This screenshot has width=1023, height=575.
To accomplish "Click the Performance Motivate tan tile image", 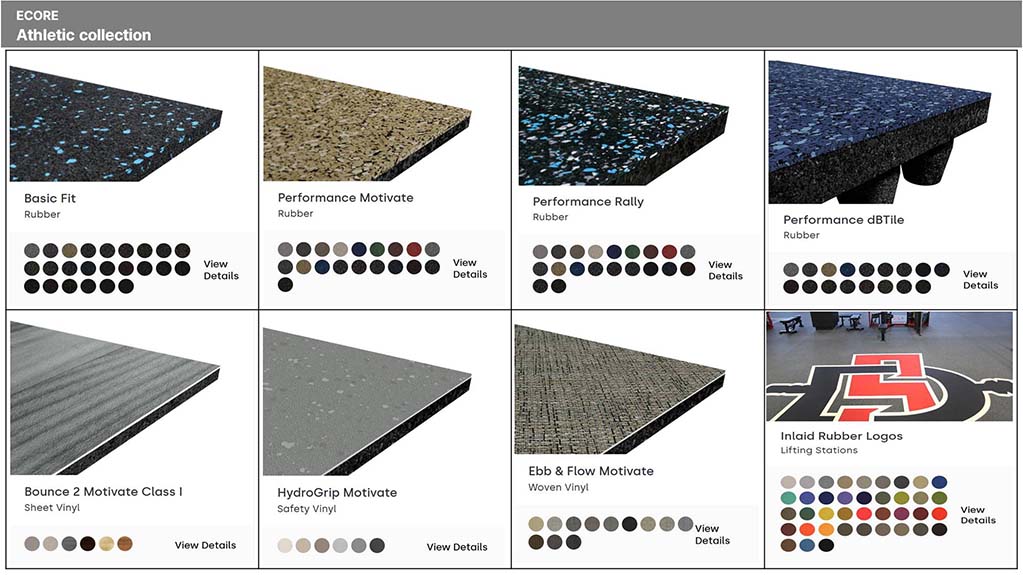I will tap(367, 123).
